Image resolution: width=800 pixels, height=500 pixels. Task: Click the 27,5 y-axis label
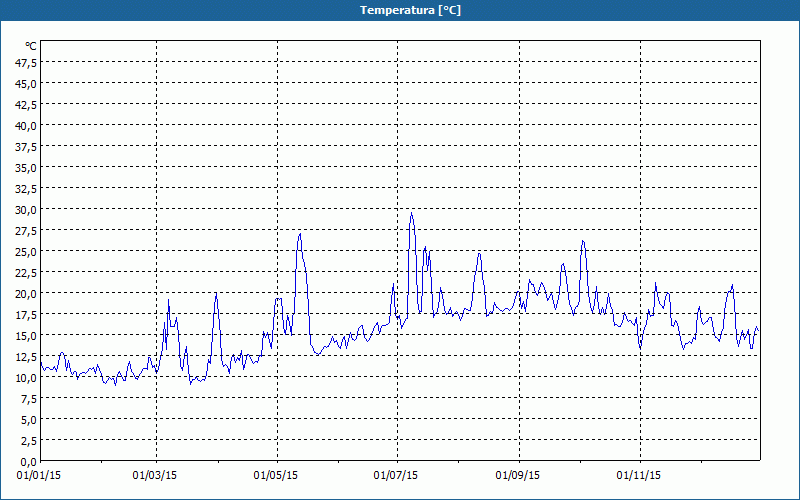pyautogui.click(x=26, y=231)
